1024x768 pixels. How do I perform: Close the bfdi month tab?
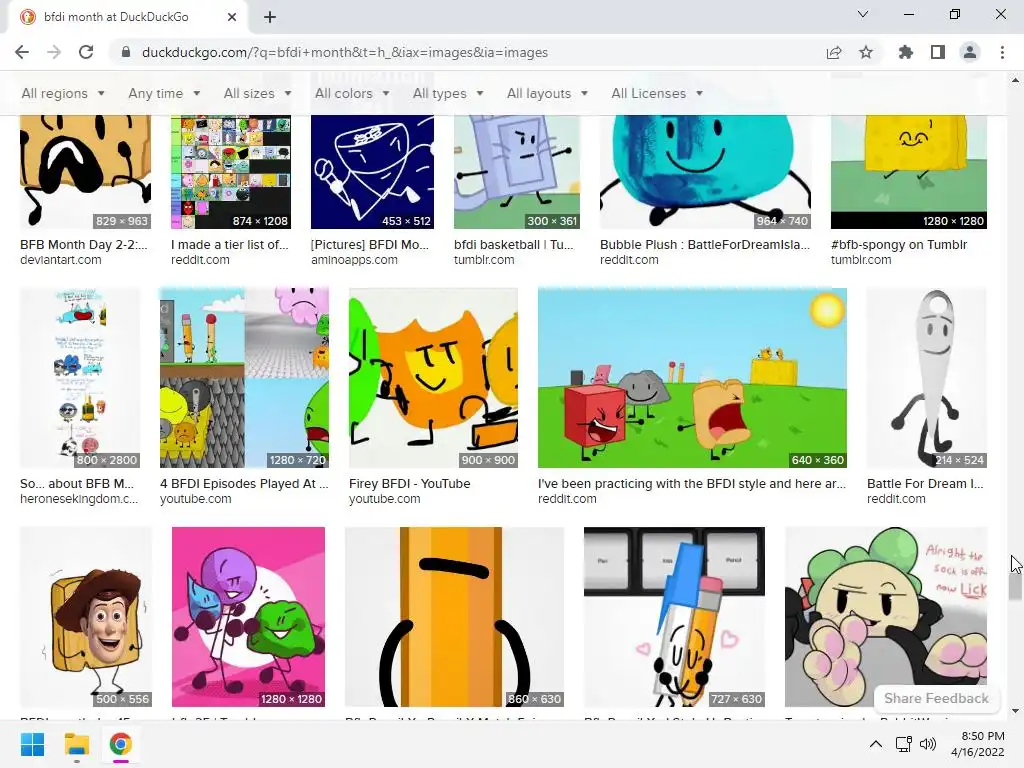tap(232, 17)
